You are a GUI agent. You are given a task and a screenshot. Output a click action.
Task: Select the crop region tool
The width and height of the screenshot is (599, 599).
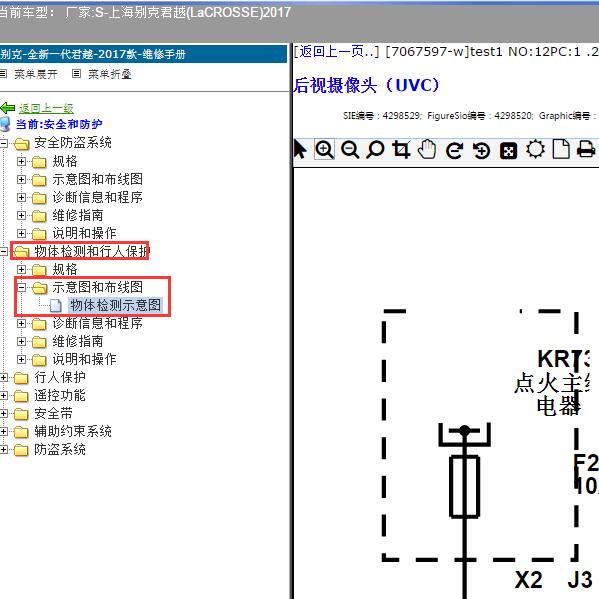(401, 149)
